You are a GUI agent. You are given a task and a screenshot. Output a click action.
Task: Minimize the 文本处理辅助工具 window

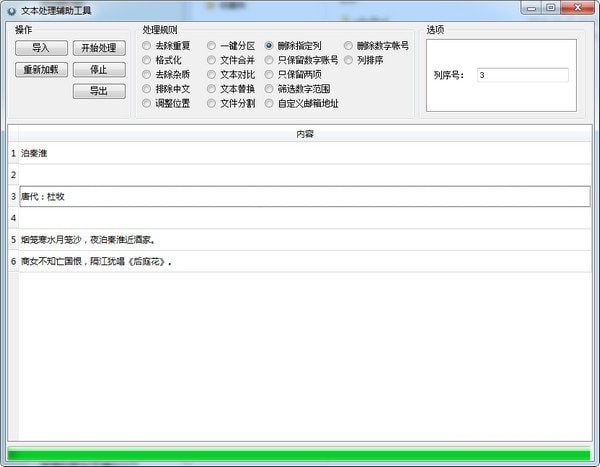[531, 8]
